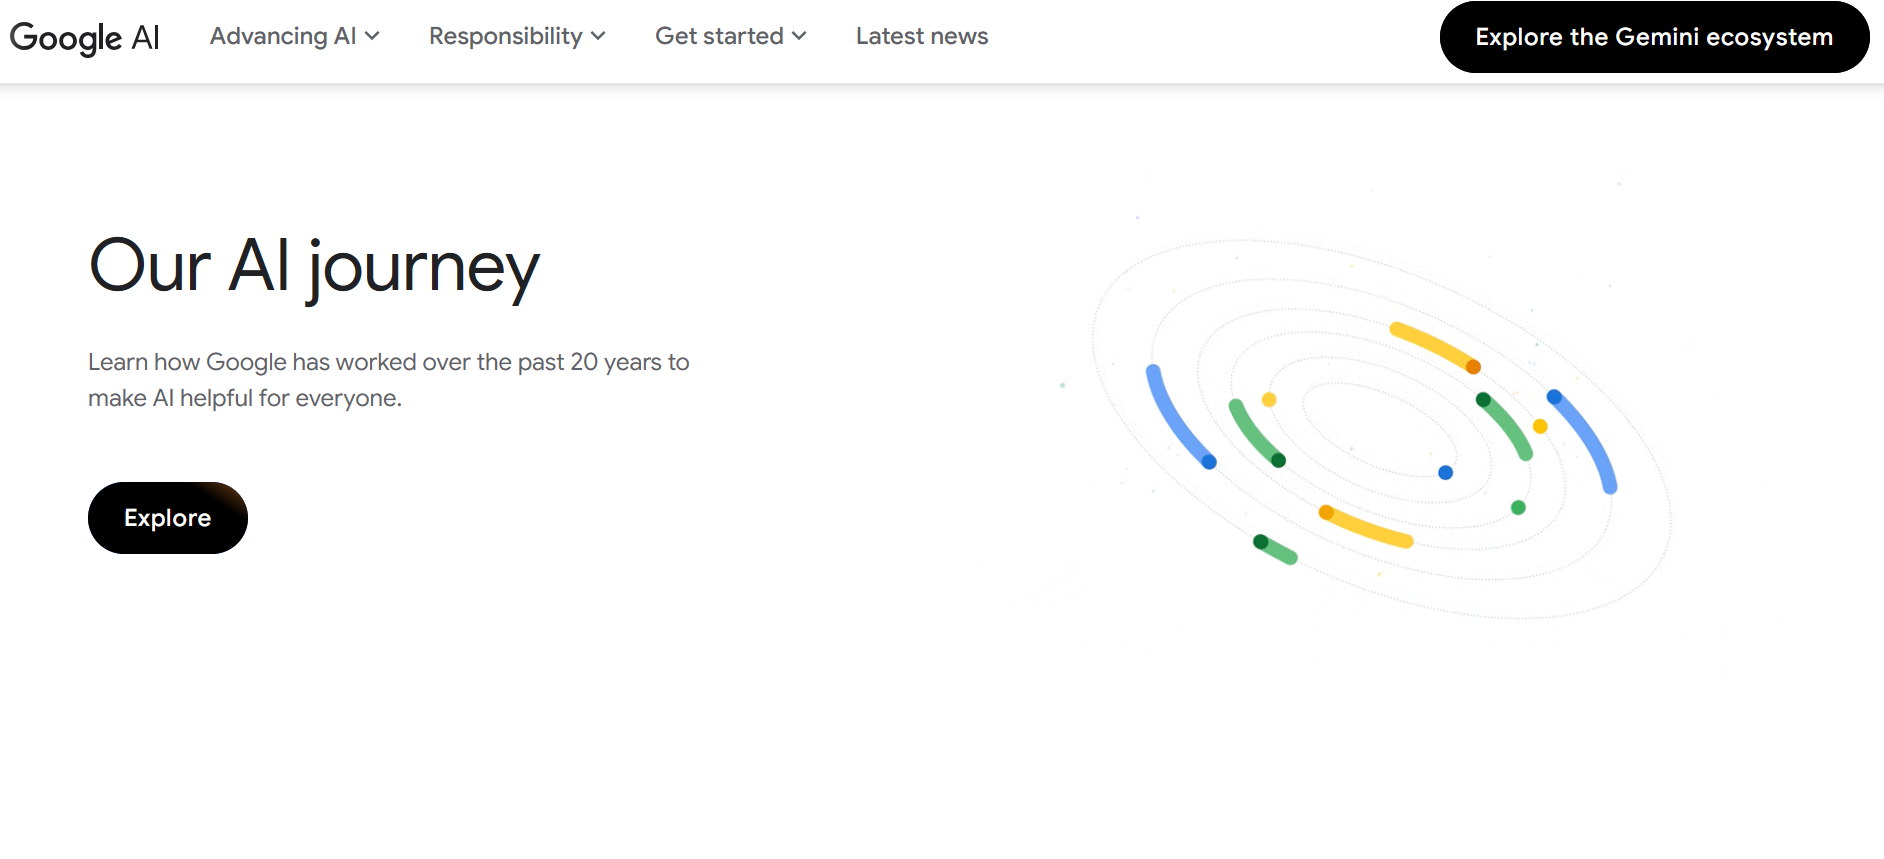
Task: Click the Google AI logo
Action: point(85,37)
